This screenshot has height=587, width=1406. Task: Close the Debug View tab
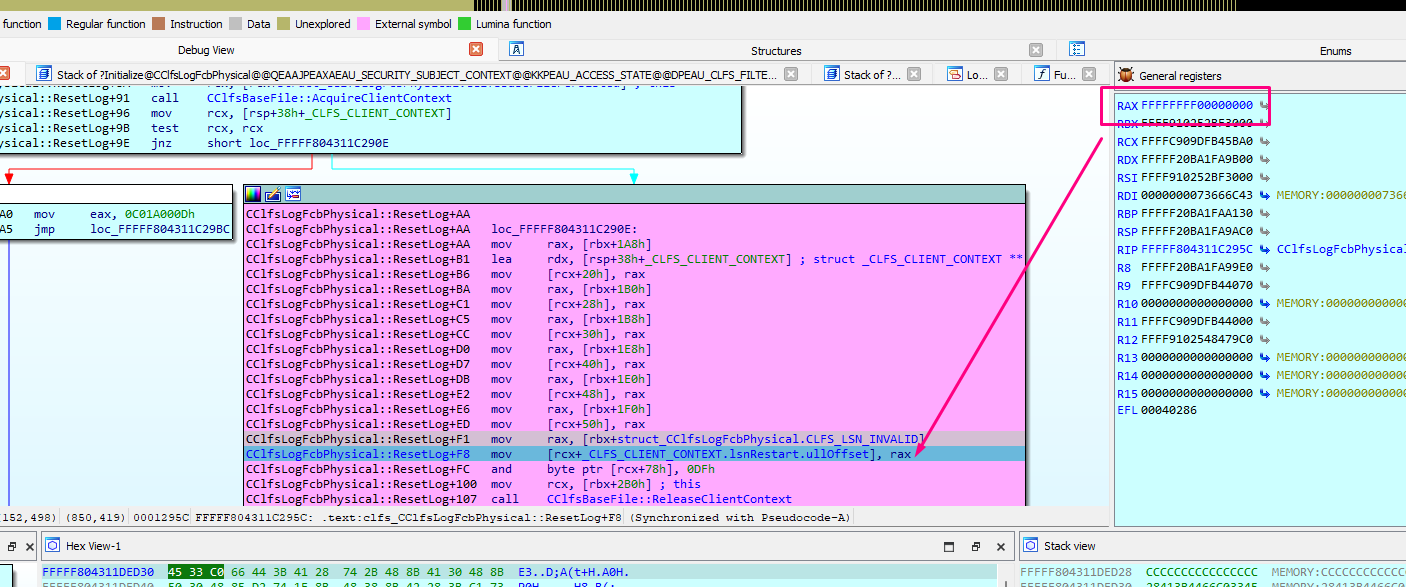coord(476,49)
